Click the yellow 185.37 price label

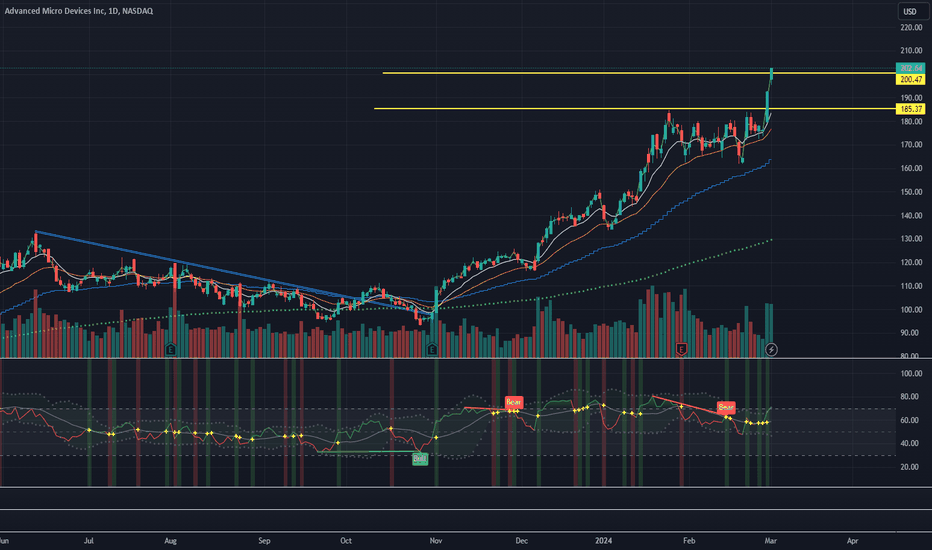pyautogui.click(x=911, y=109)
